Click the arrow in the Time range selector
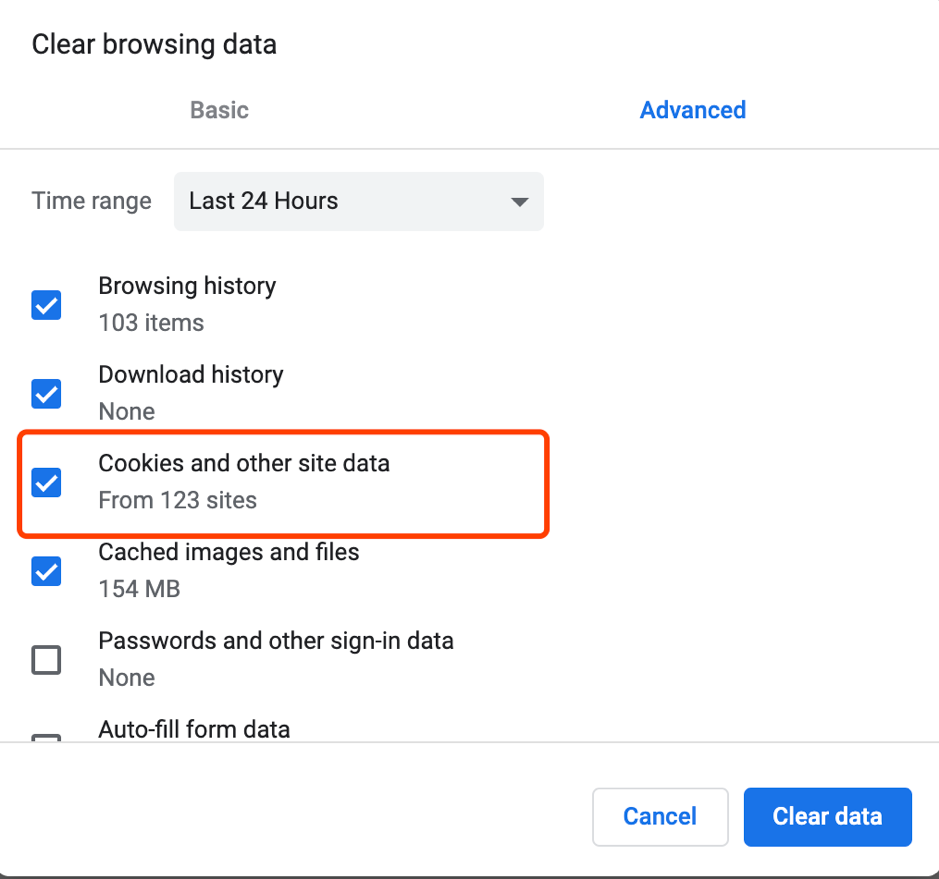The height and width of the screenshot is (879, 939). (x=519, y=202)
